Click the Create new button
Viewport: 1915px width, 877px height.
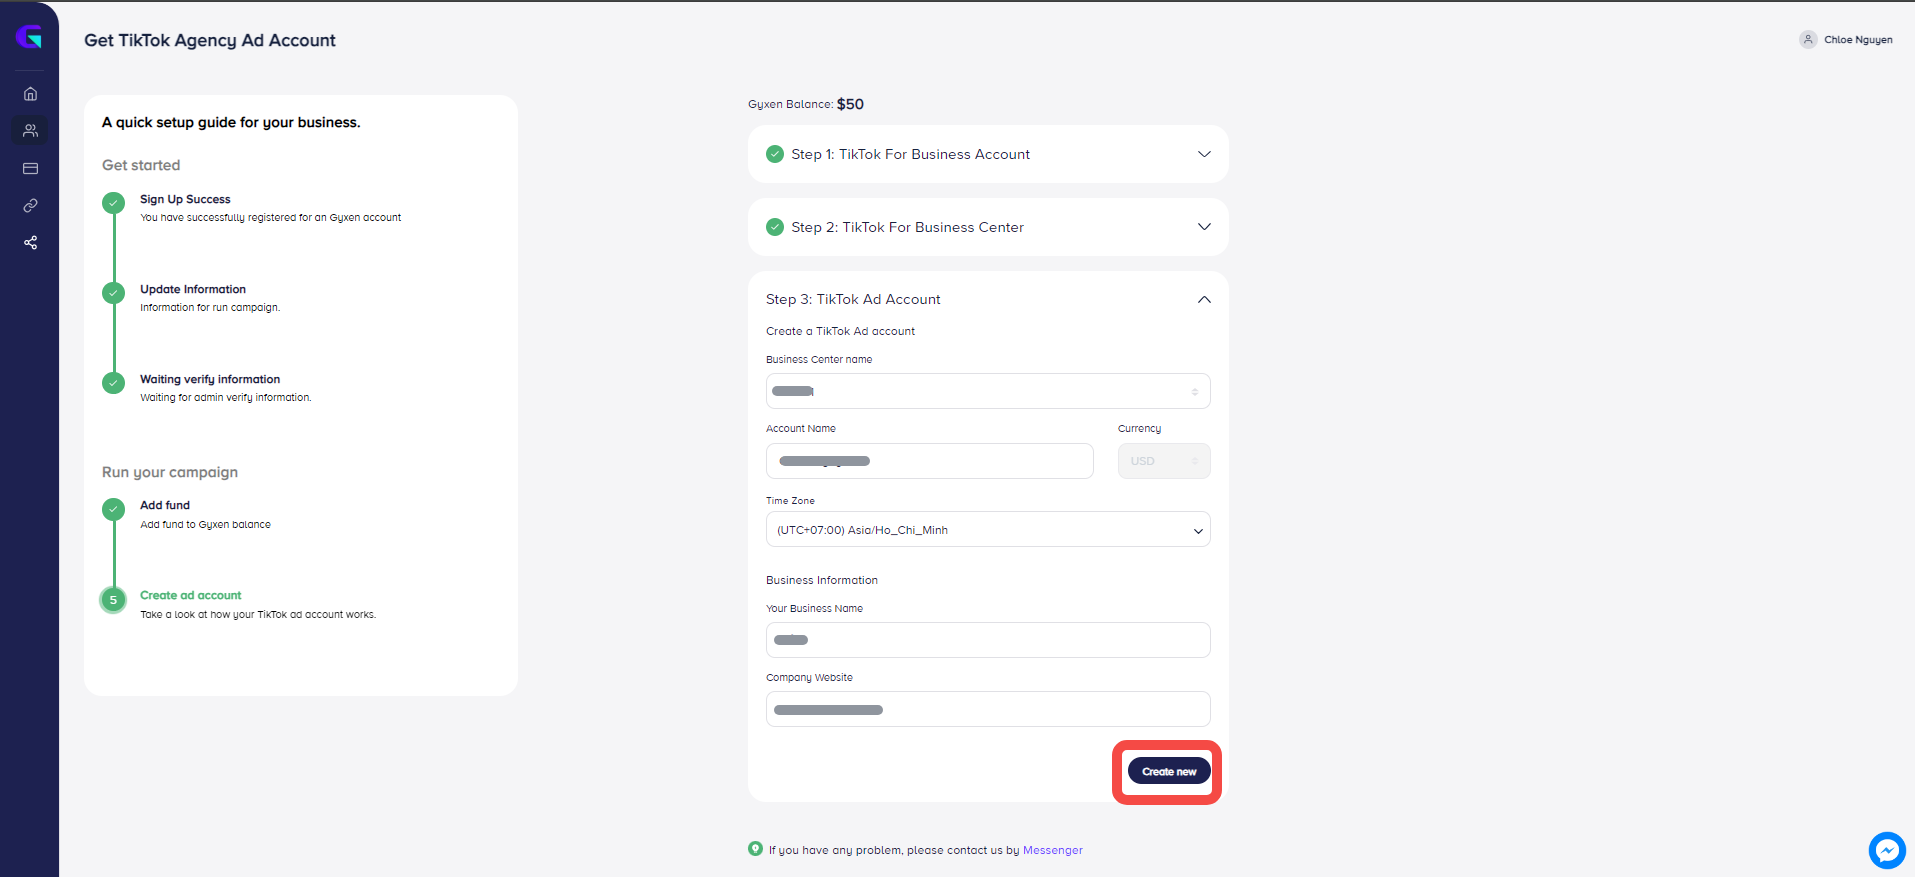[1169, 771]
